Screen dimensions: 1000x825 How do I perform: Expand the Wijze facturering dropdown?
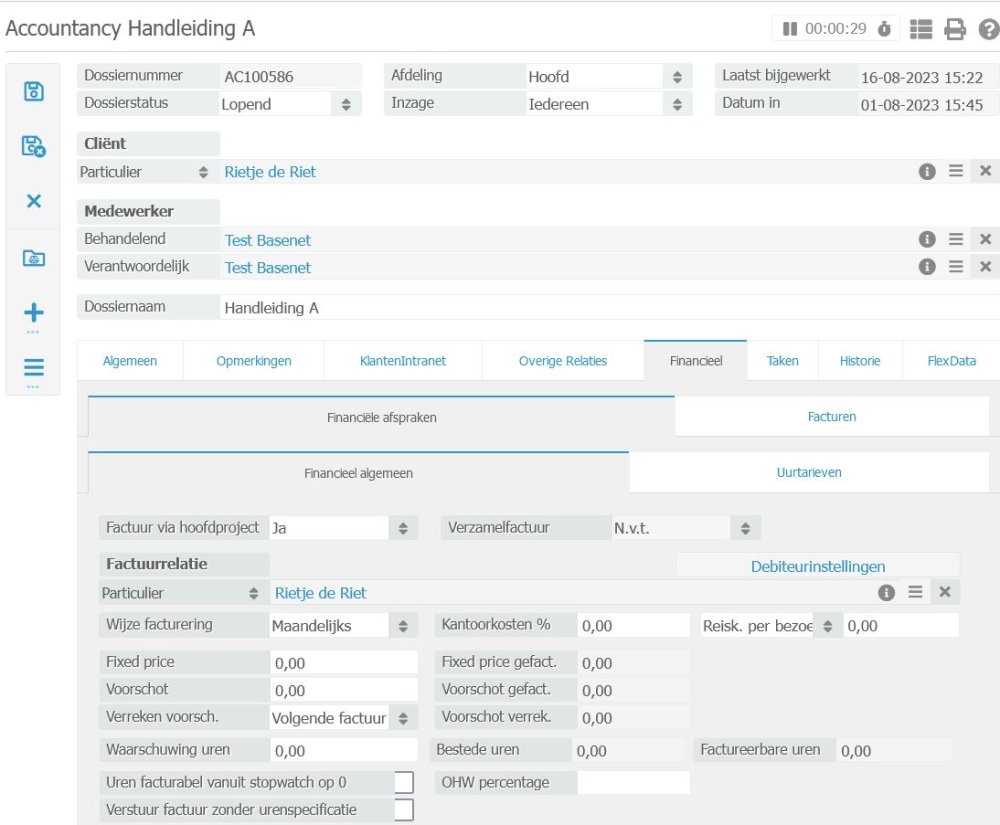coord(402,626)
